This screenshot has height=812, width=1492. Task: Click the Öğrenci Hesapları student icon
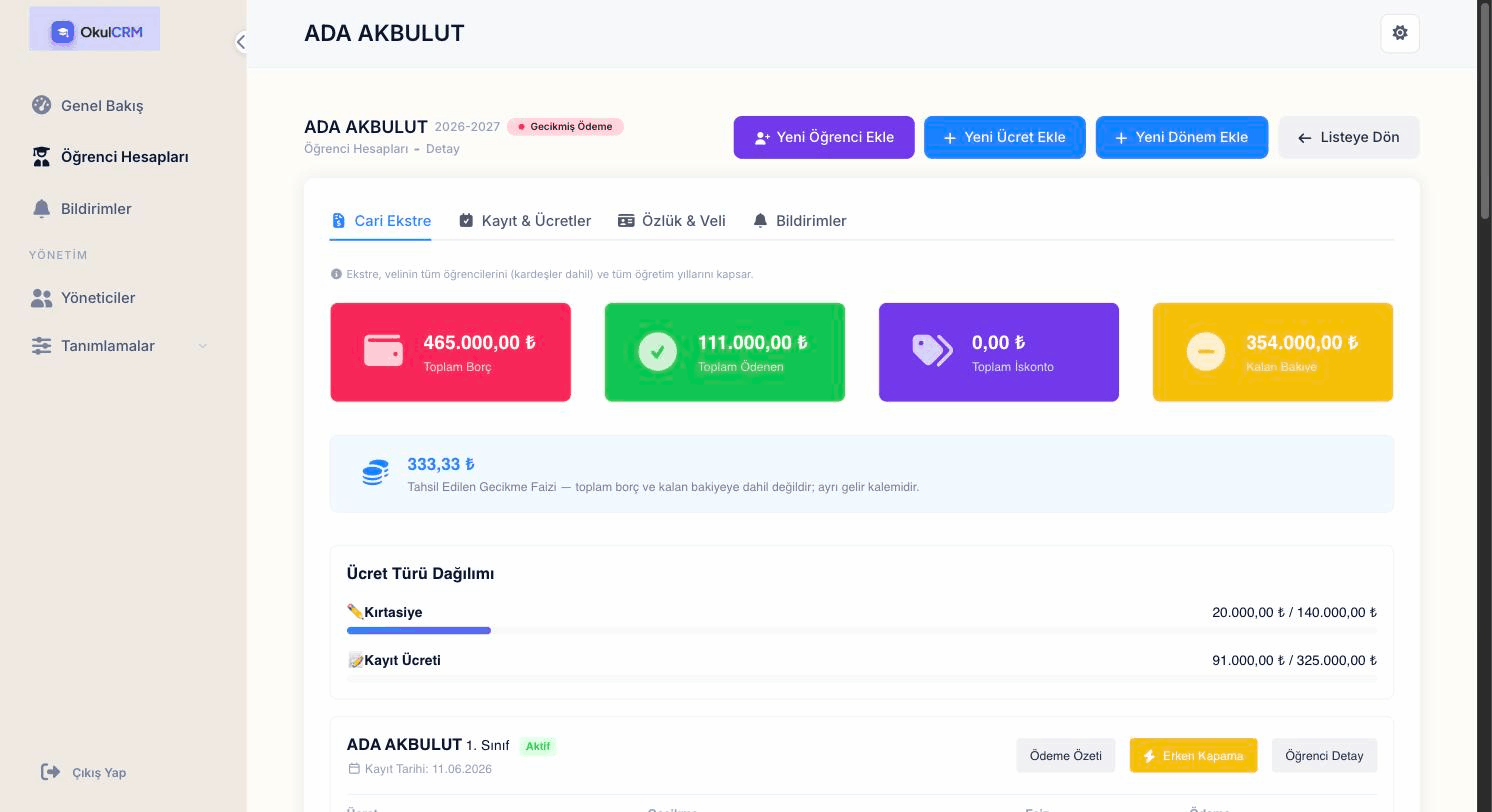pos(41,156)
